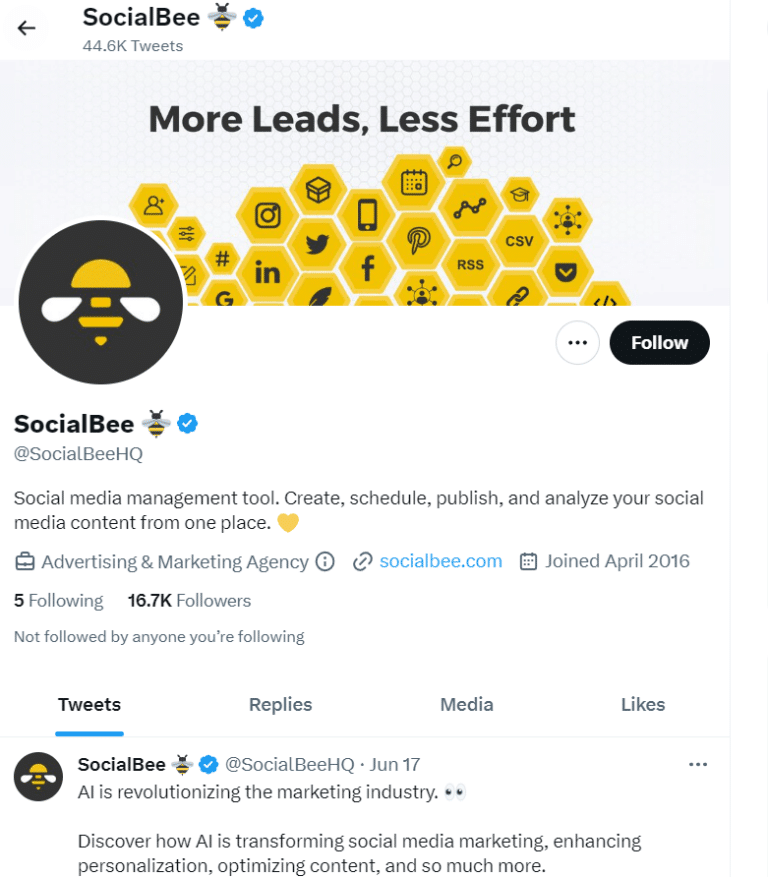Open the profile more options ellipsis
The height and width of the screenshot is (877, 768).
pos(577,342)
